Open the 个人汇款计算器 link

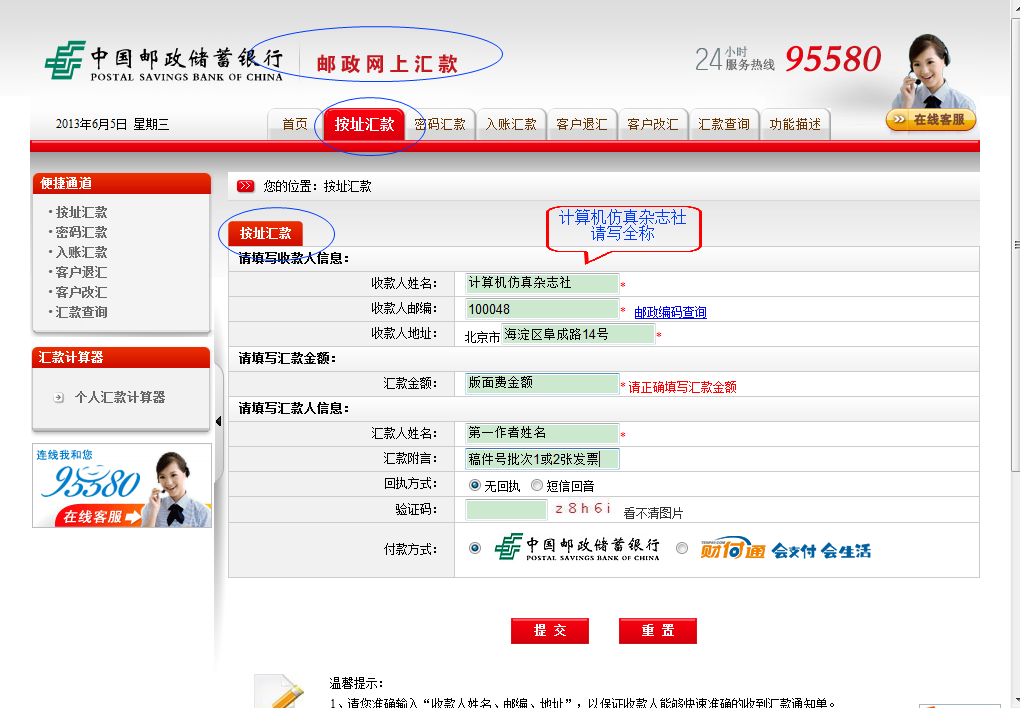coord(120,398)
